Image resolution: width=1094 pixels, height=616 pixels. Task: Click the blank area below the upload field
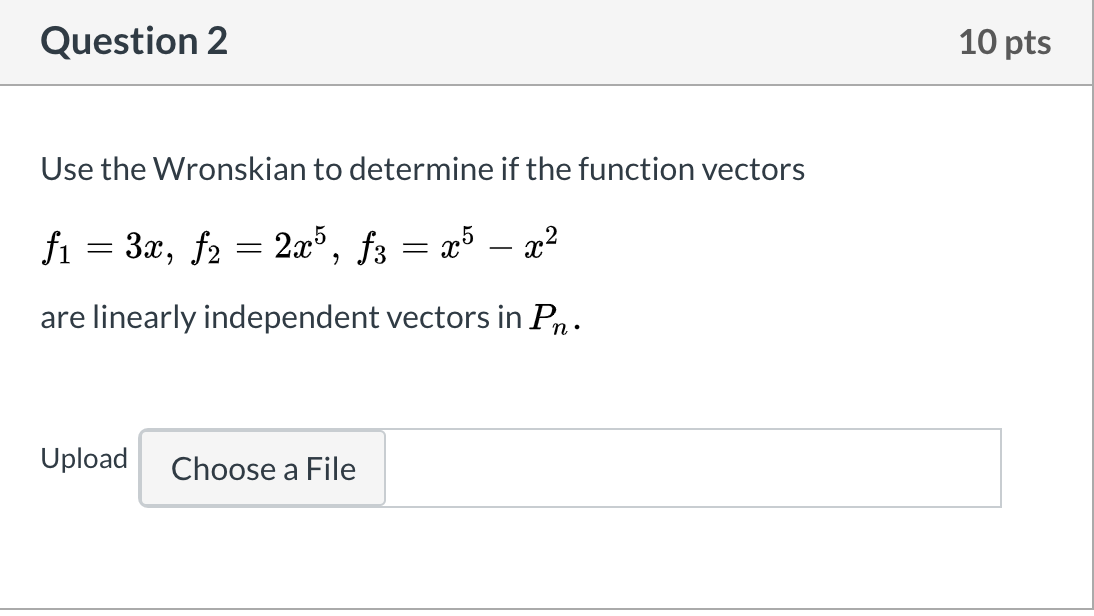point(546,558)
